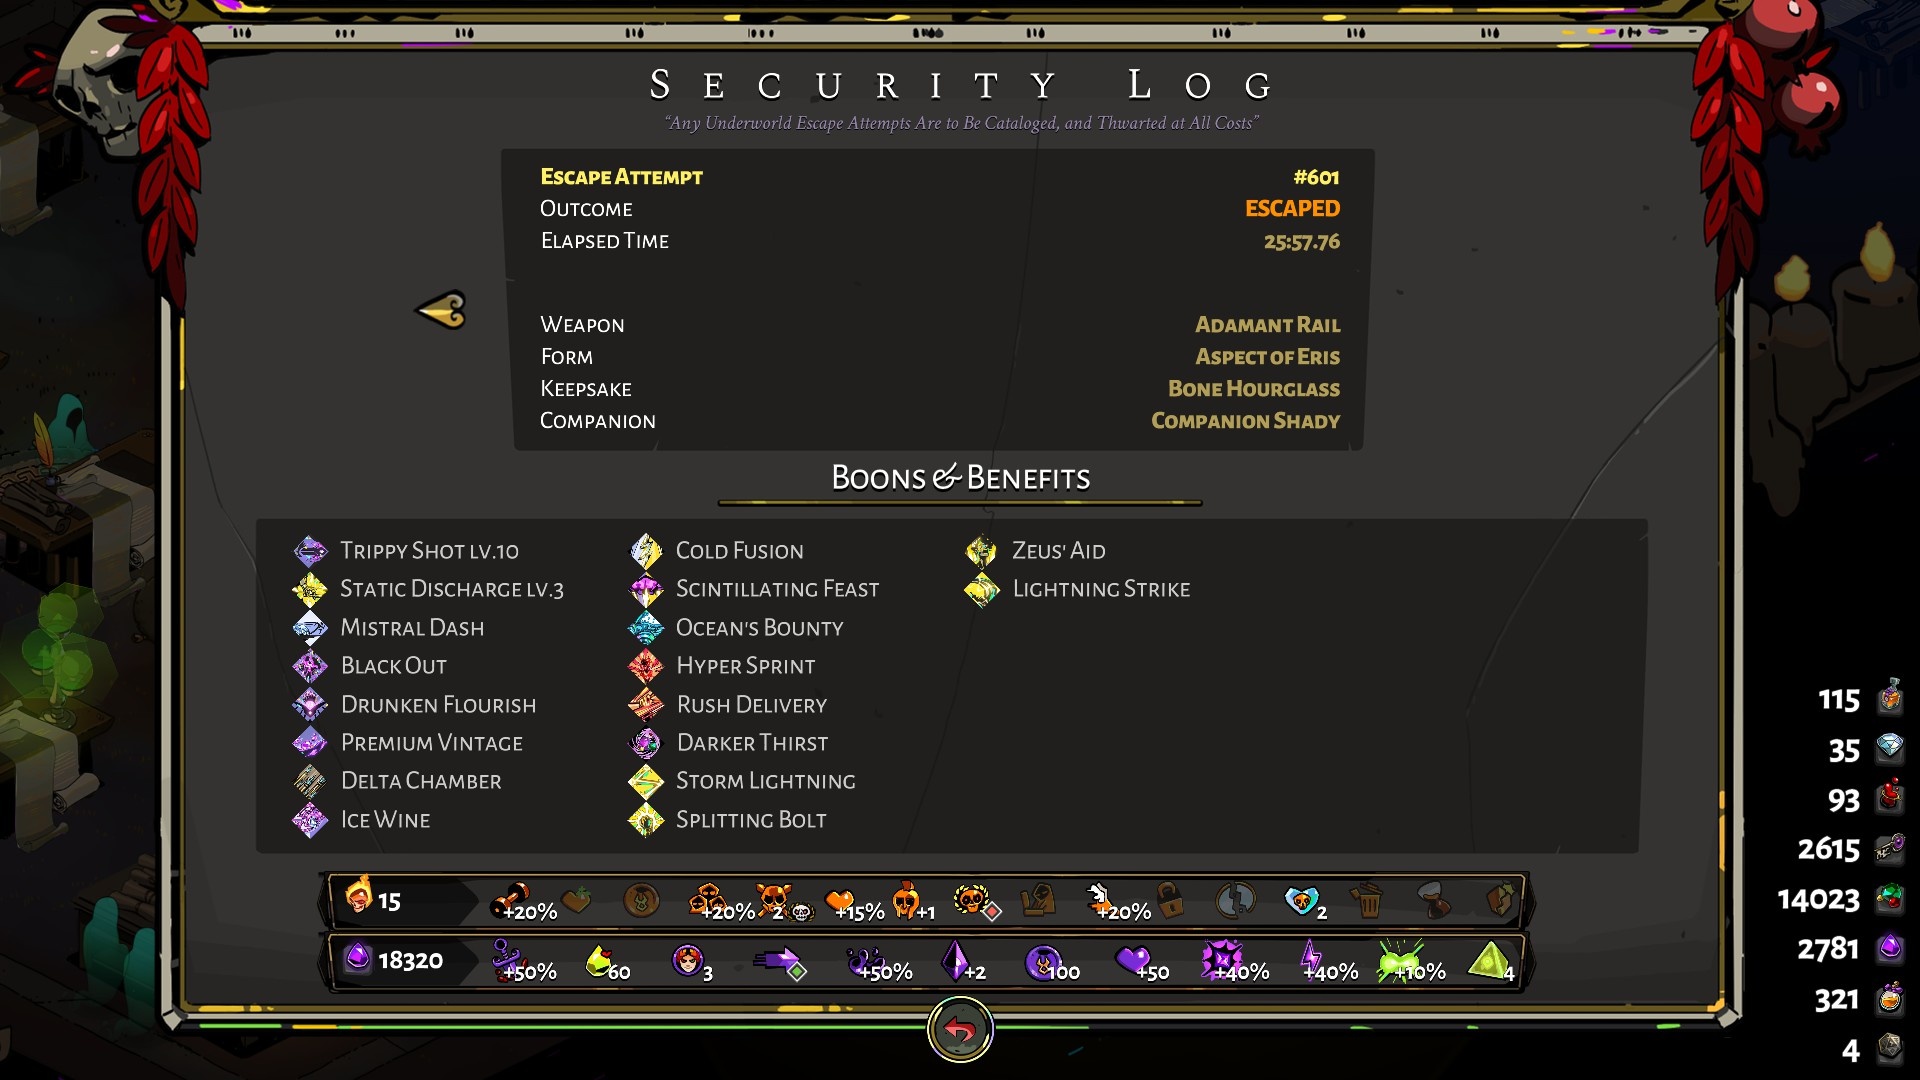Select the Mistral Dash boon entry
Viewport: 1920px width, 1080px height.
(x=389, y=628)
